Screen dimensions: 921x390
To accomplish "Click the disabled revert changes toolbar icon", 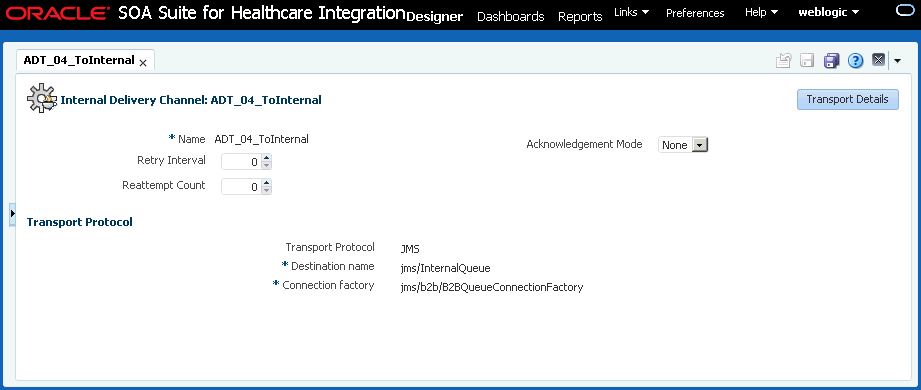I will 784,60.
